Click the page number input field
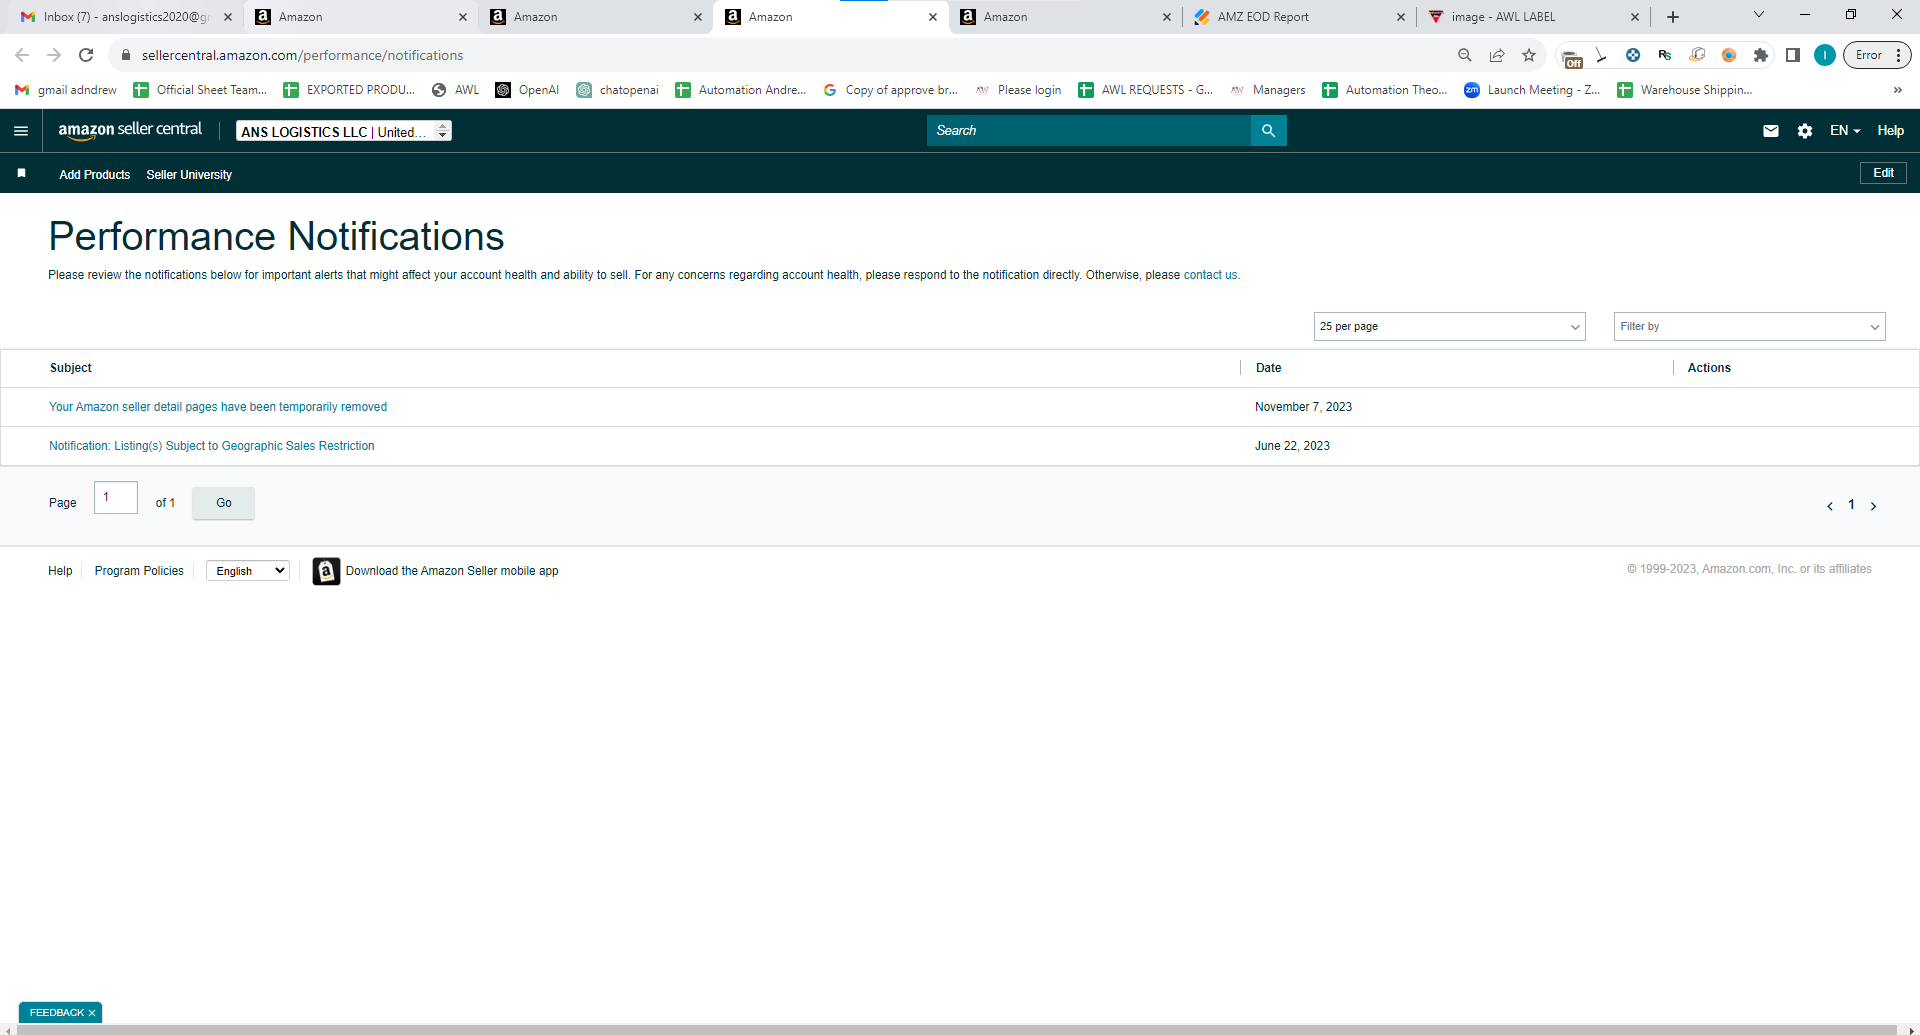The height and width of the screenshot is (1035, 1920). coord(116,498)
